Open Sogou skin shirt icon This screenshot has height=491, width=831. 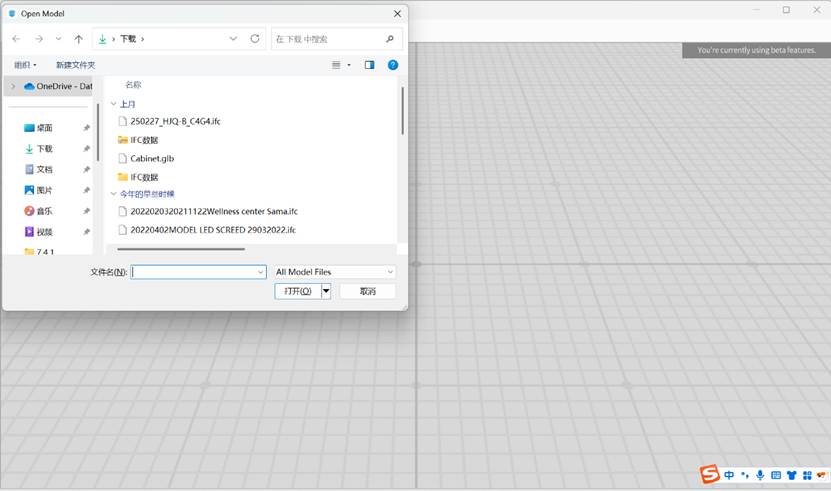tap(792, 475)
